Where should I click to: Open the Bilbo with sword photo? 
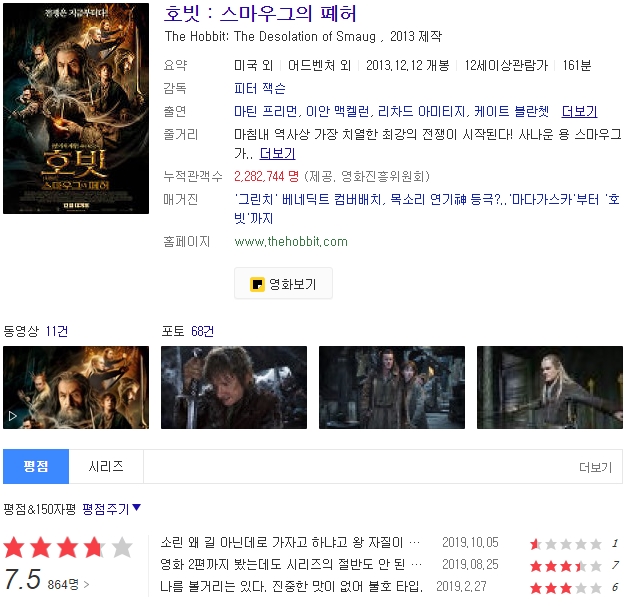[234, 387]
